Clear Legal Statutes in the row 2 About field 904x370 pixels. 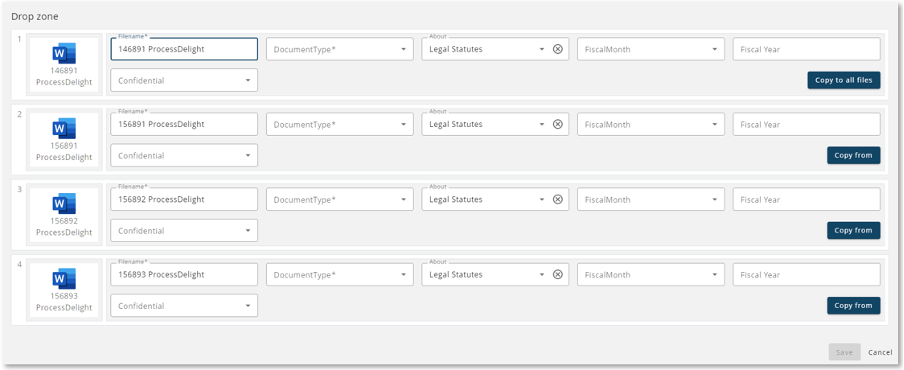(558, 124)
